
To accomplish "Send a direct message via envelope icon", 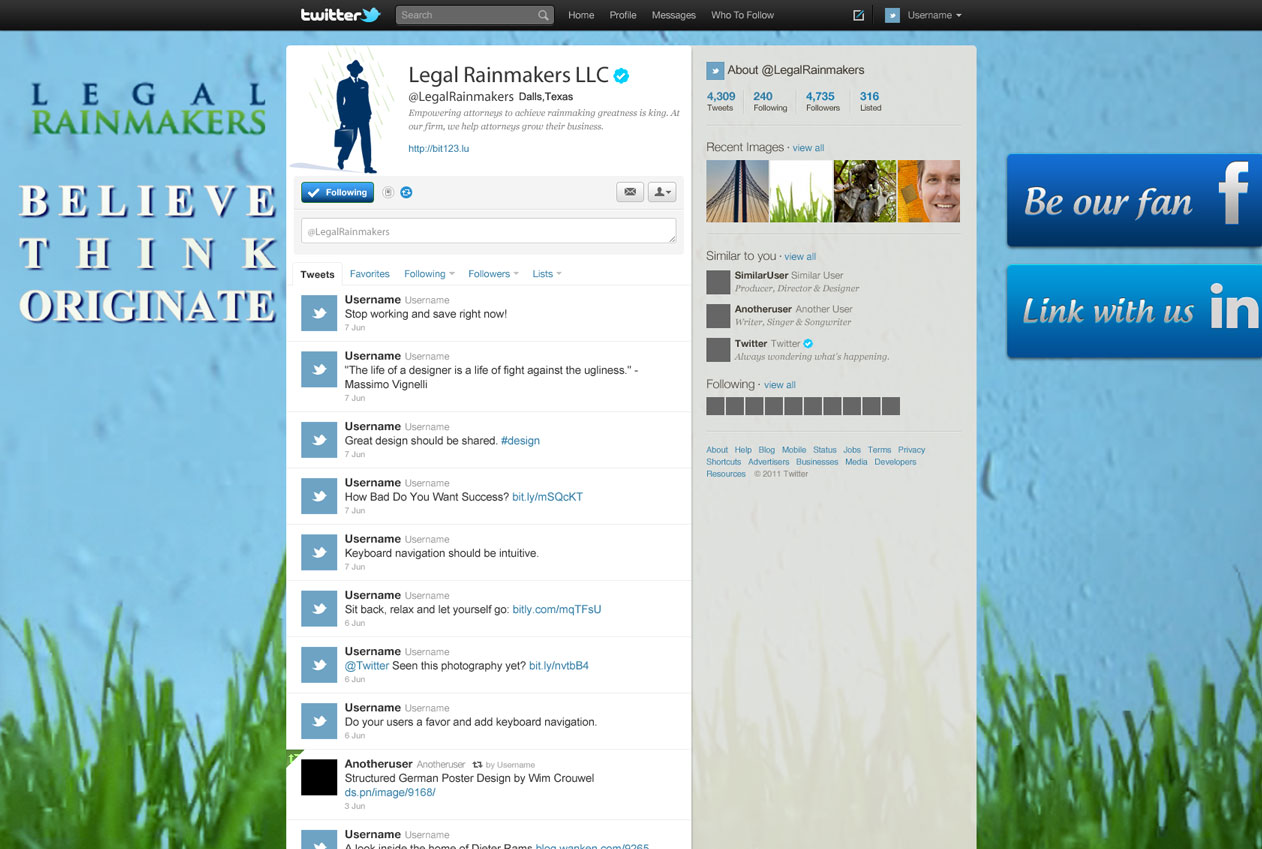I will [630, 192].
